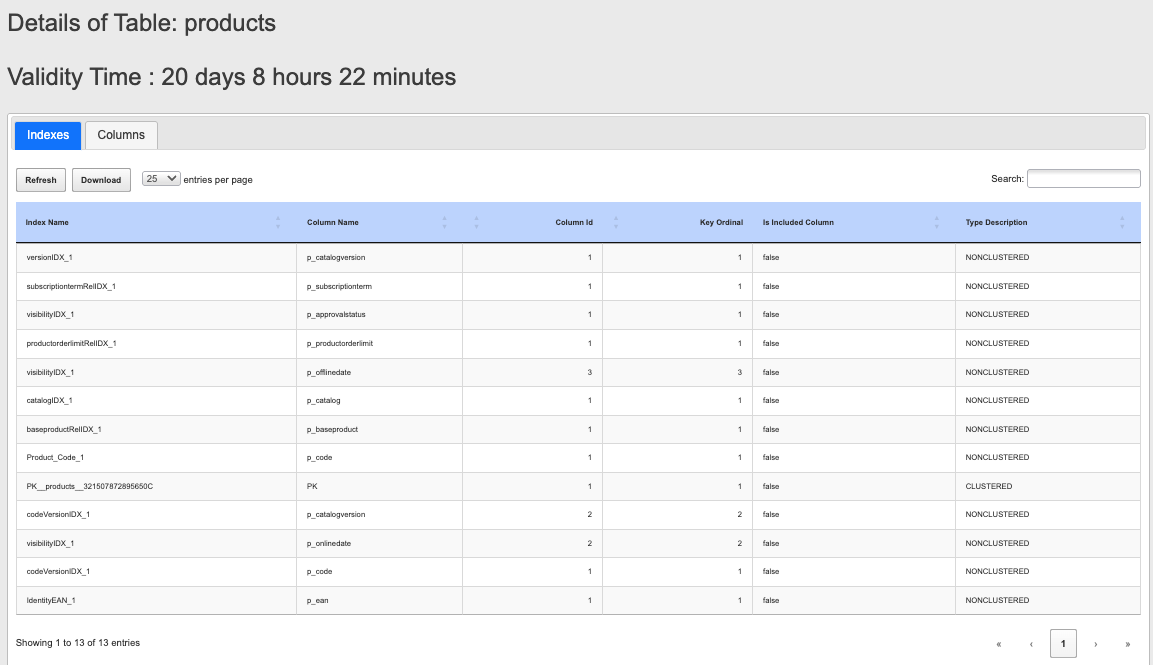Select the IdentityEAN_1 index cell
The width and height of the screenshot is (1153, 665).
tap(157, 600)
